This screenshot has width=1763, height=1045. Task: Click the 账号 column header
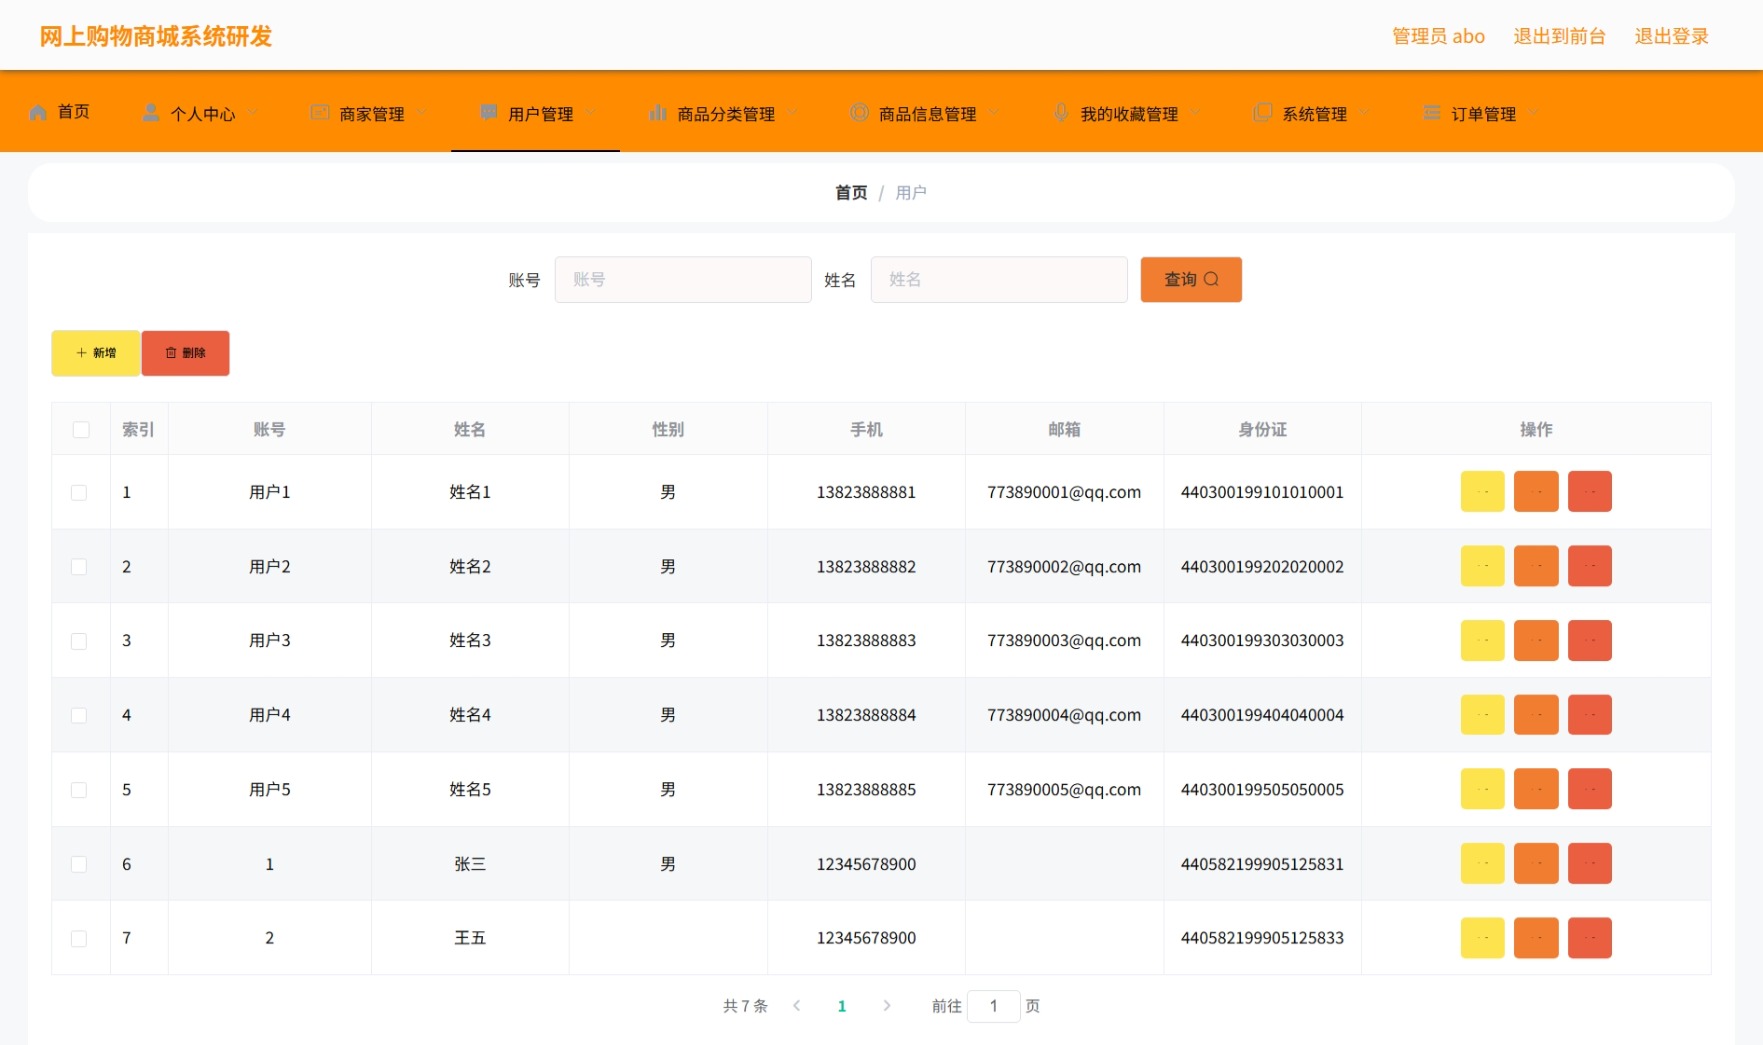point(269,429)
